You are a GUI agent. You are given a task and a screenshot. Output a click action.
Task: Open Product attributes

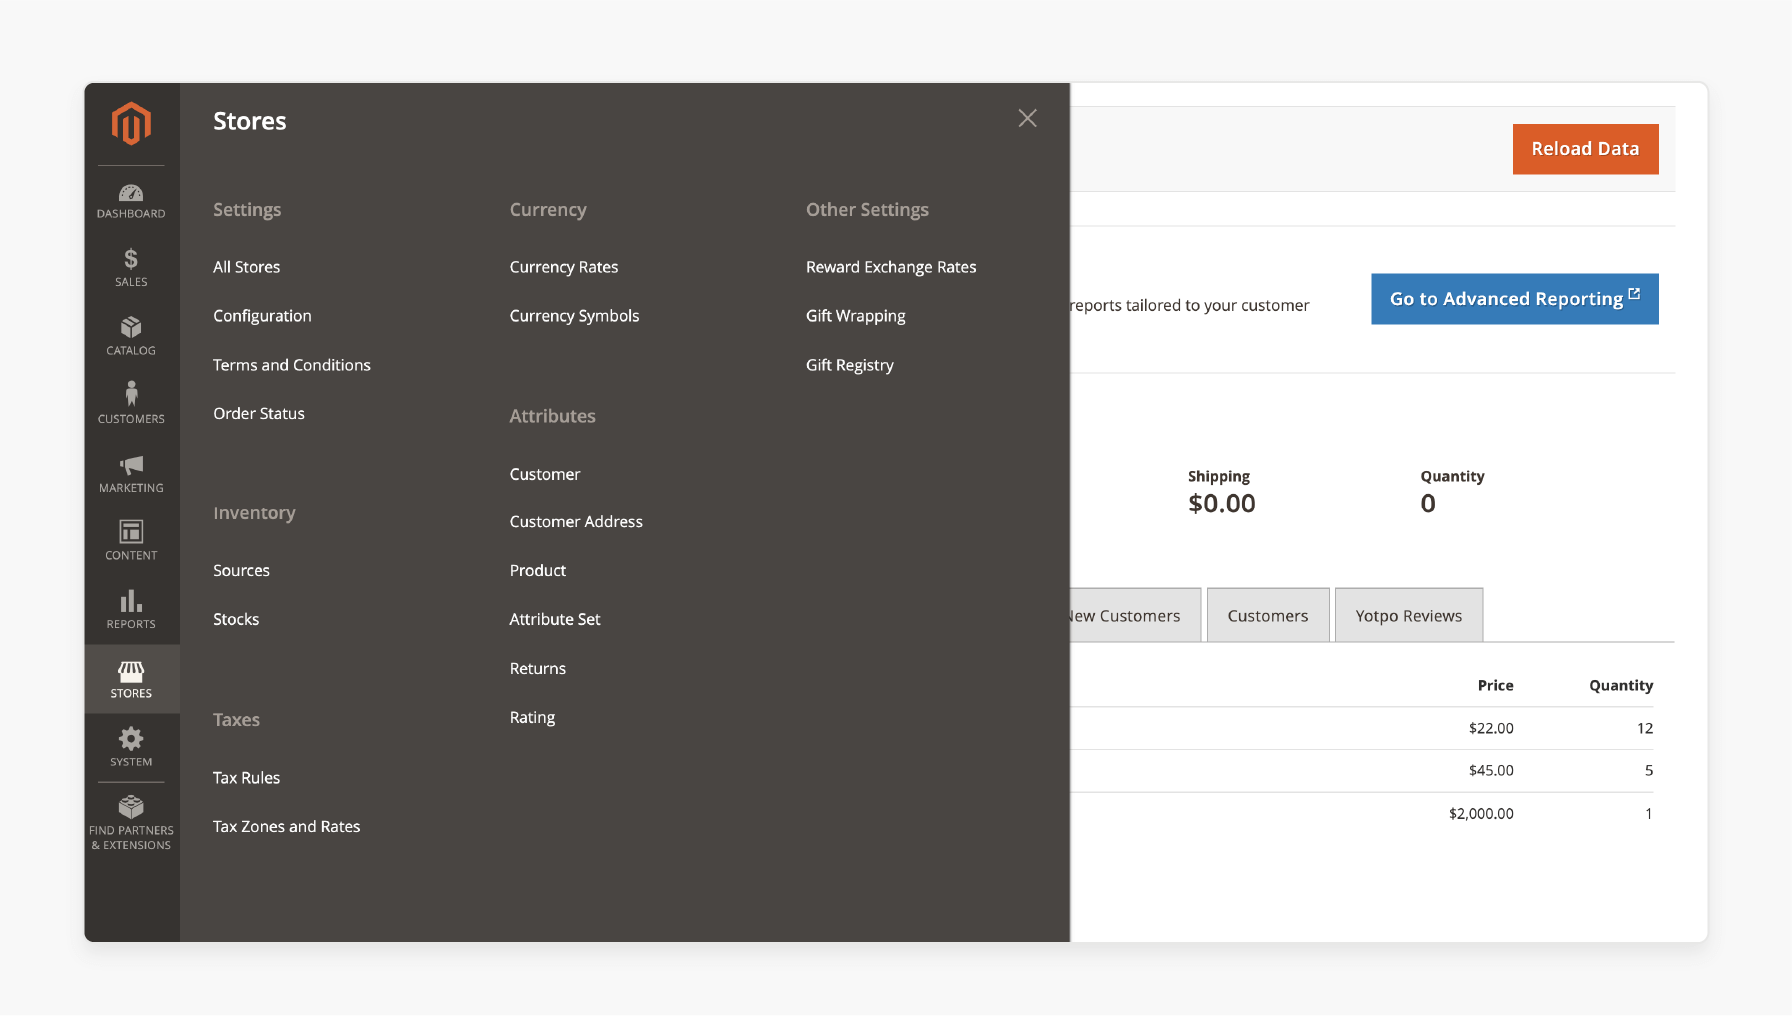point(537,571)
